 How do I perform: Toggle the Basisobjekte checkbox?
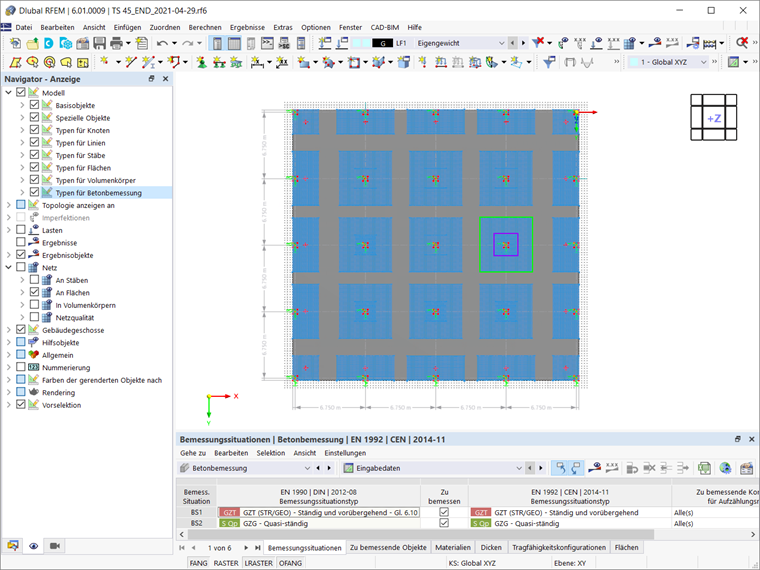point(34,105)
